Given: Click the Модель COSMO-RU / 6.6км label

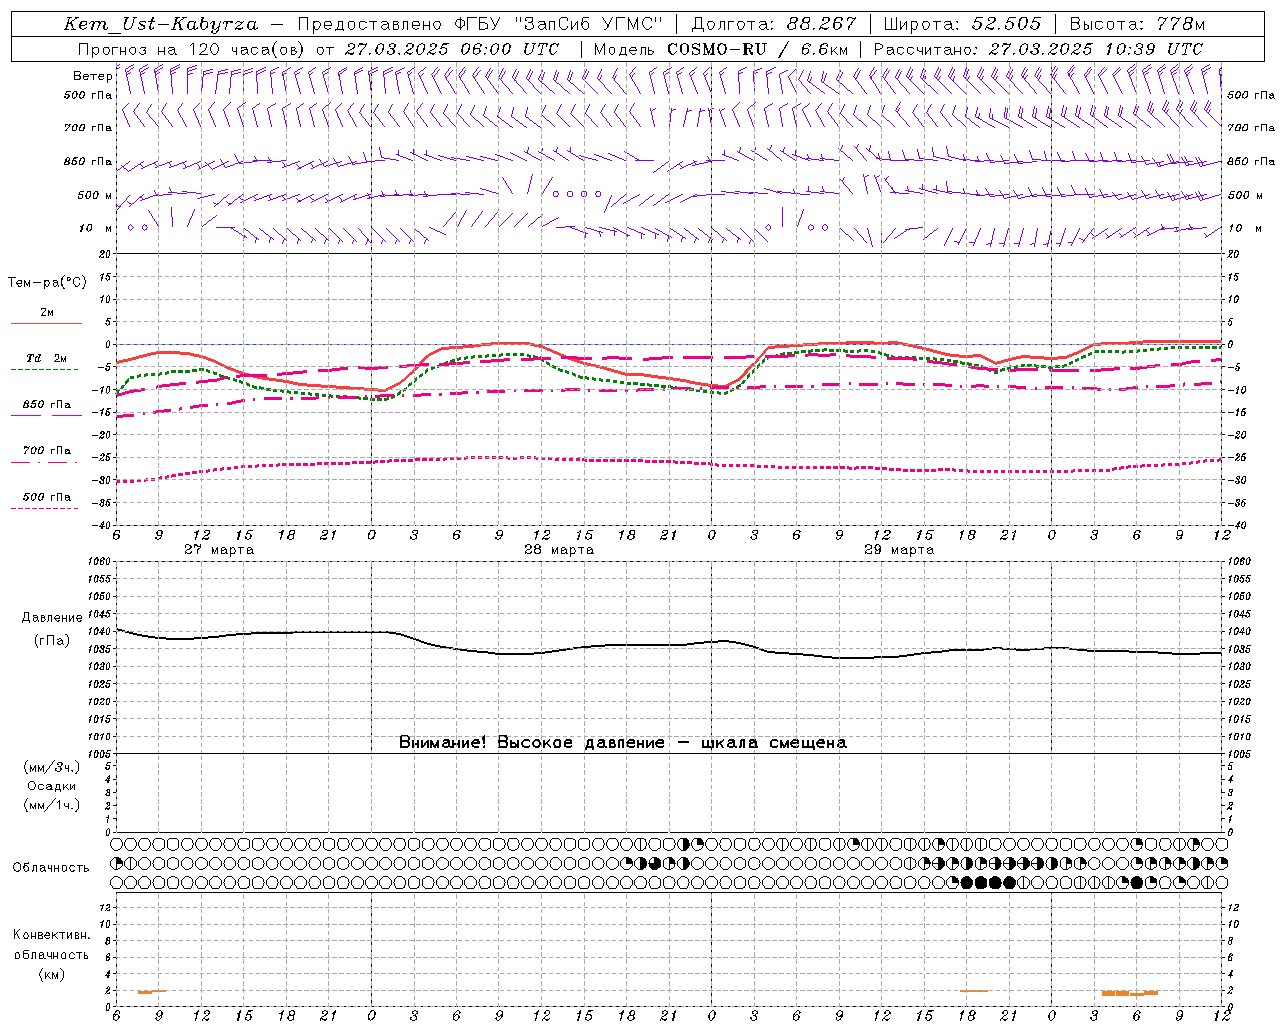Looking at the screenshot, I should 721,49.
